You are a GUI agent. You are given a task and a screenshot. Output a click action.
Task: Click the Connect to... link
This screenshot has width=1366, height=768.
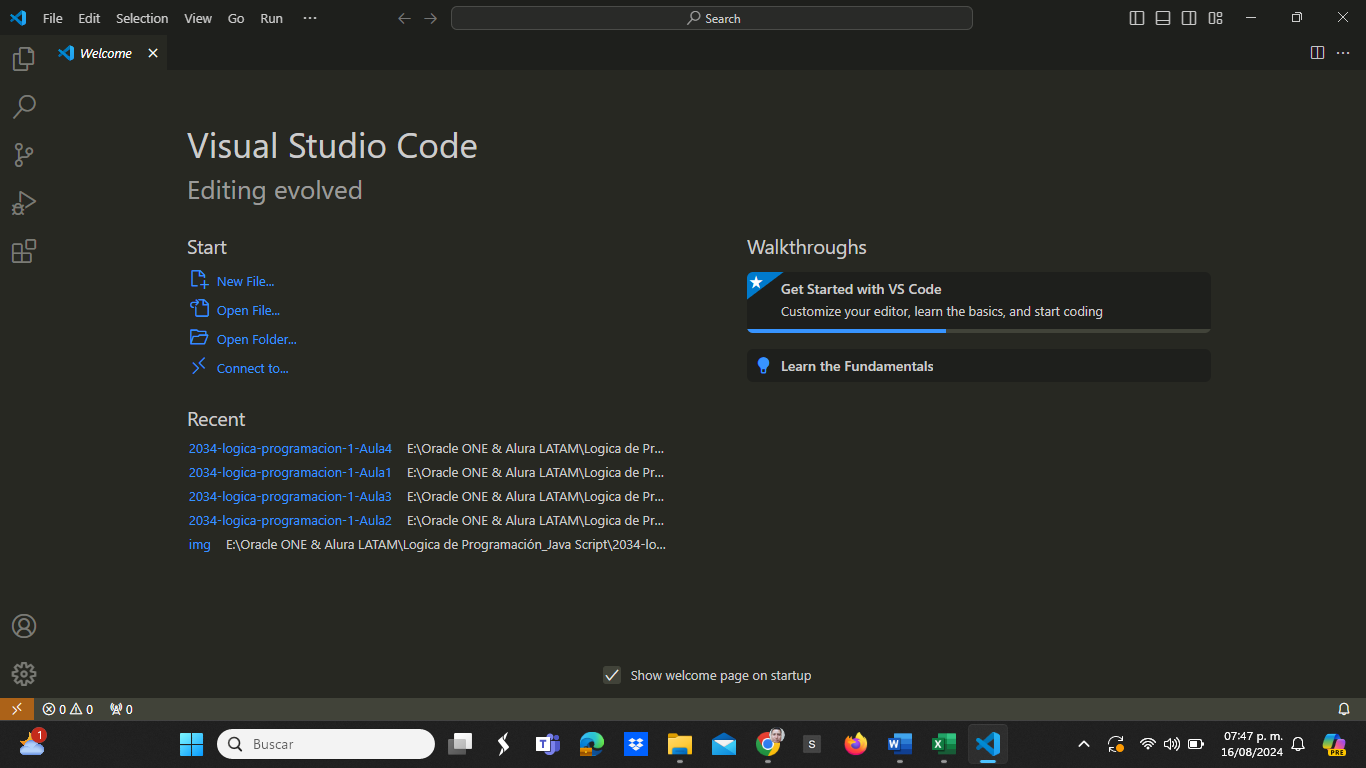point(239,368)
